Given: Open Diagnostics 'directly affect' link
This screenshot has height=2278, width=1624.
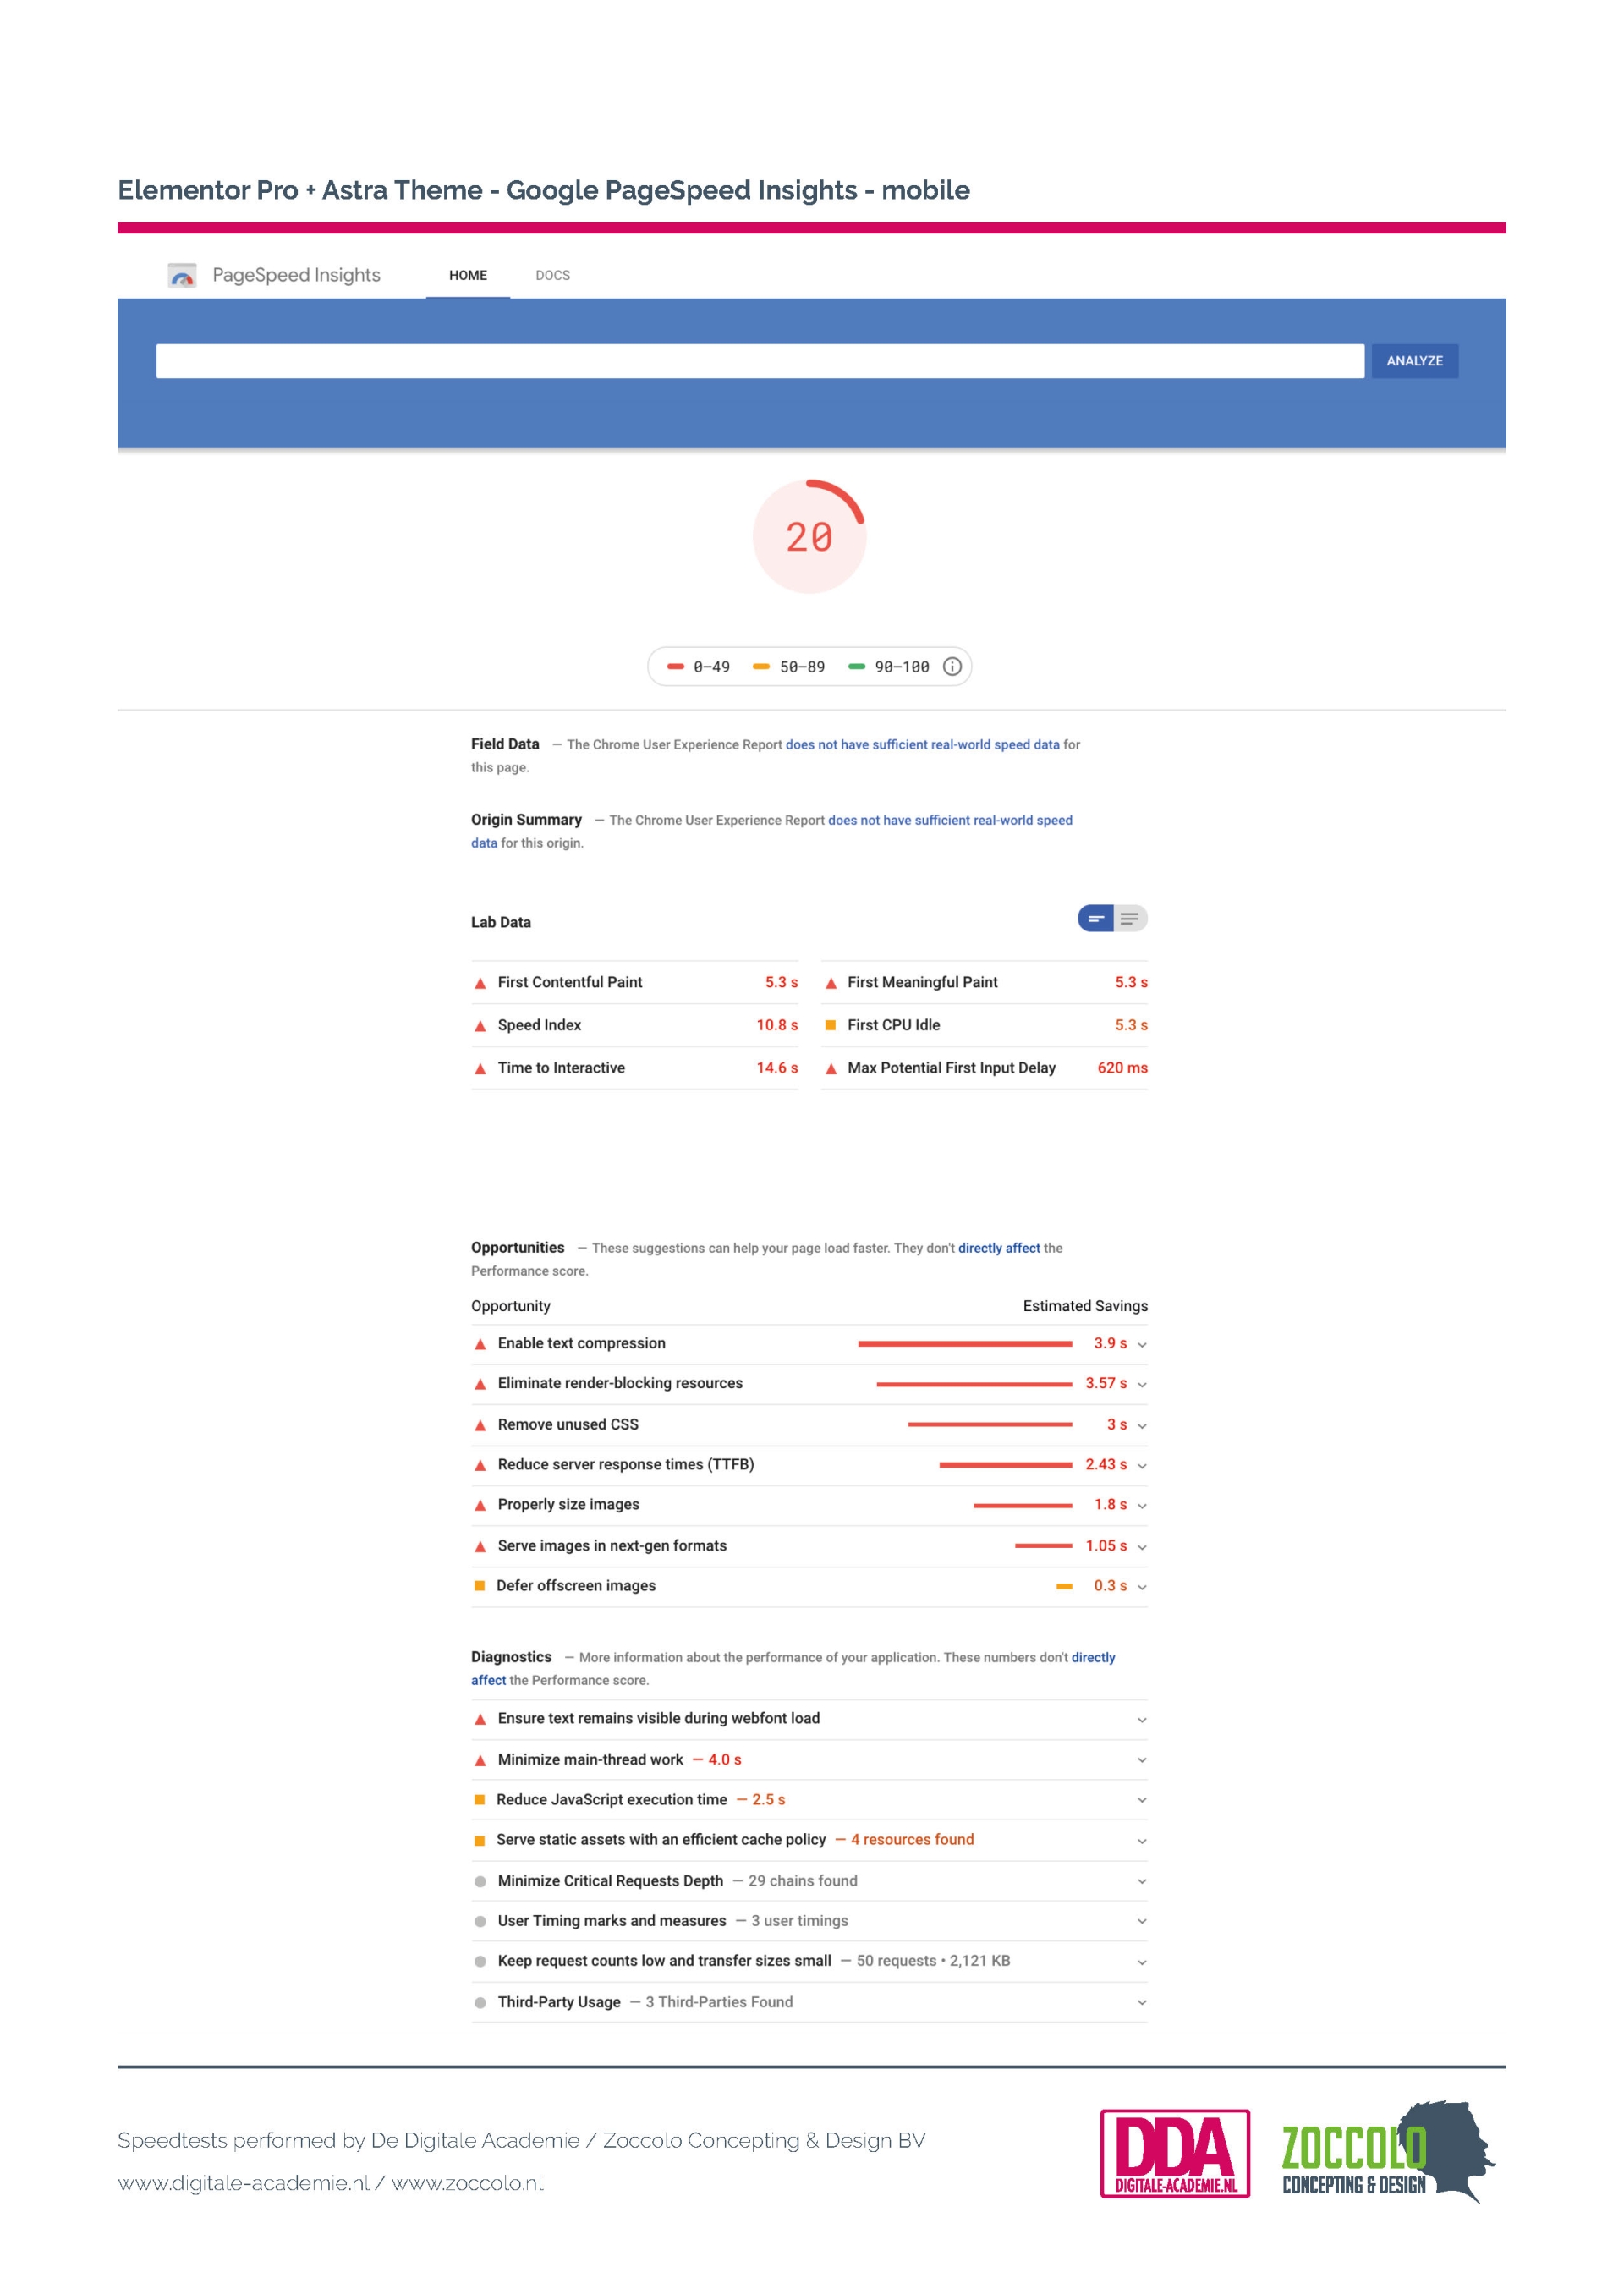Looking at the screenshot, I should tap(1093, 1657).
